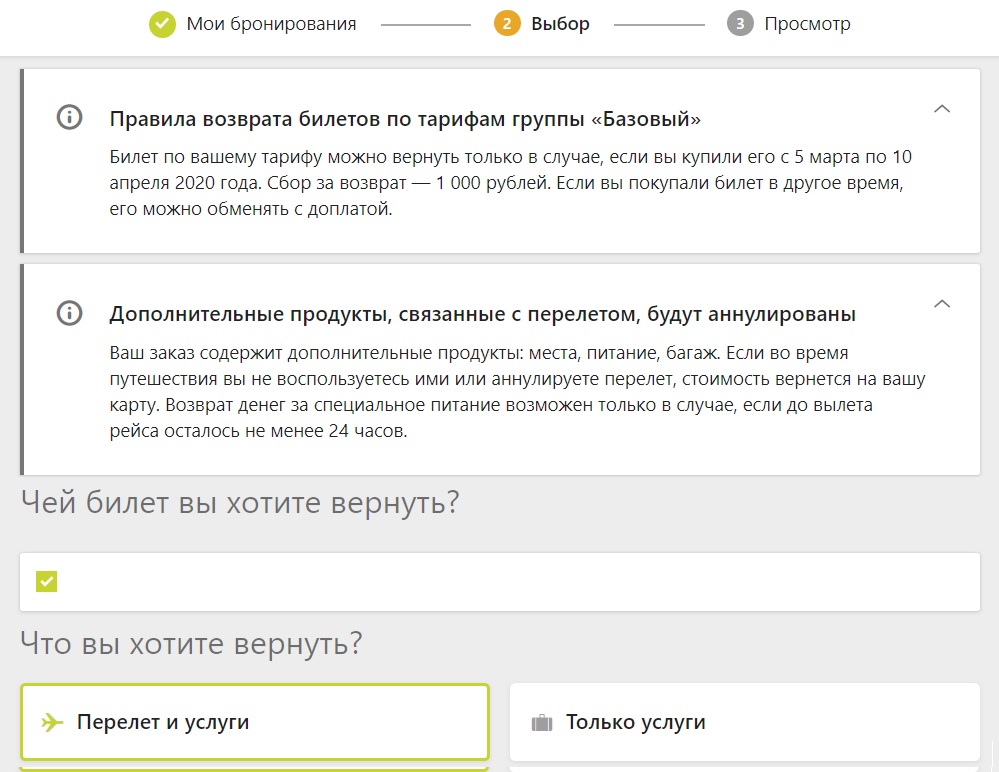Viewport: 999px width, 772px height.
Task: Click the refund rules heading text
Action: pyautogui.click(x=405, y=119)
